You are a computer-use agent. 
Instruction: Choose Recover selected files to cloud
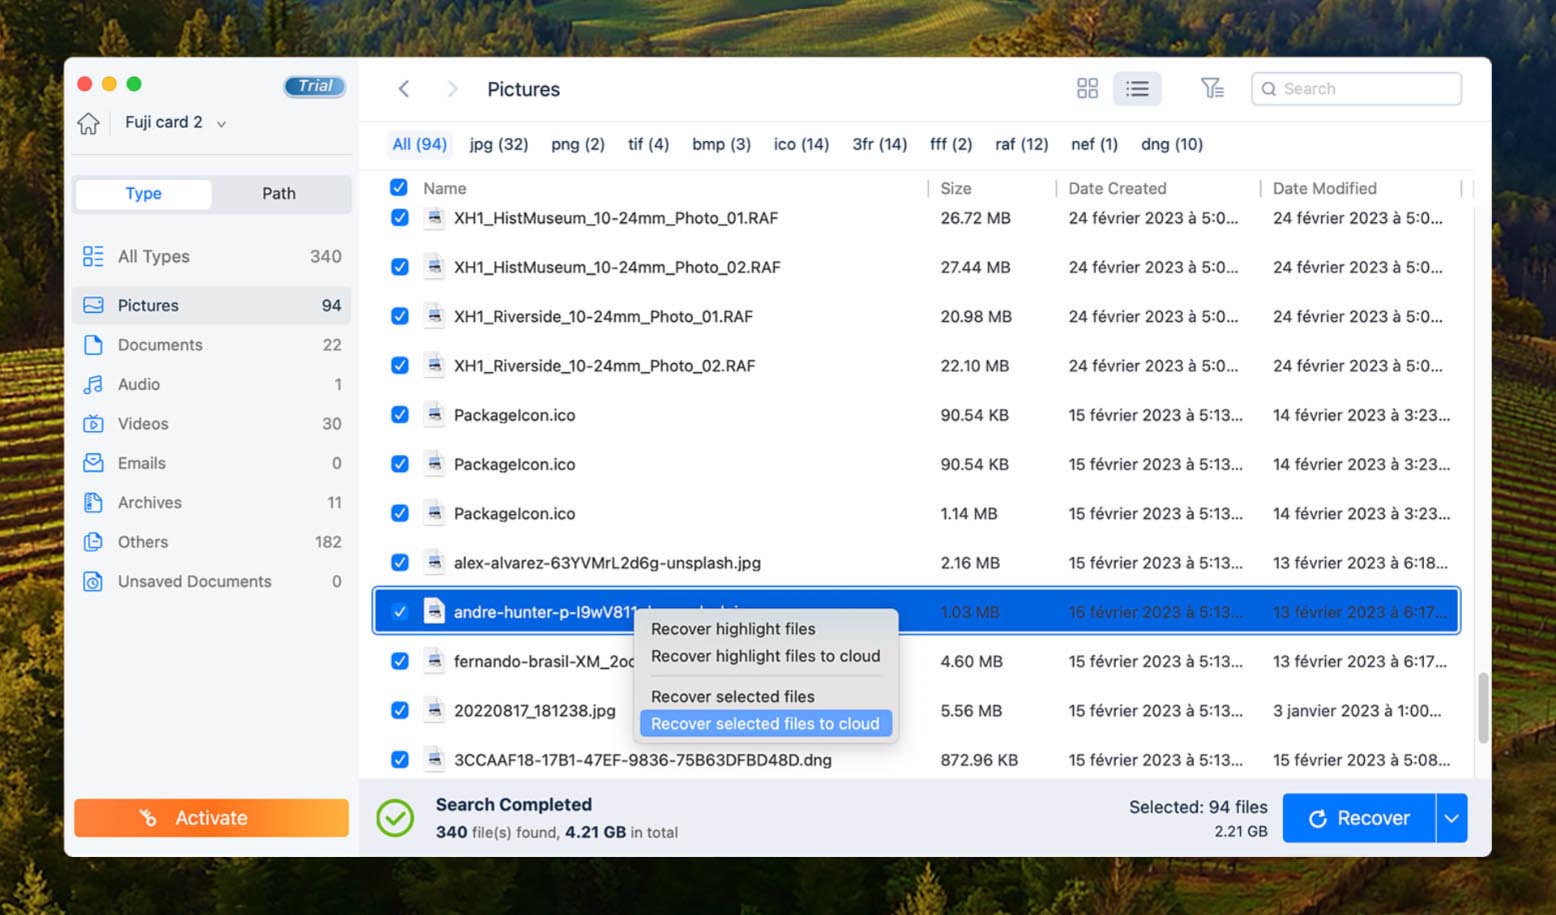pos(765,723)
